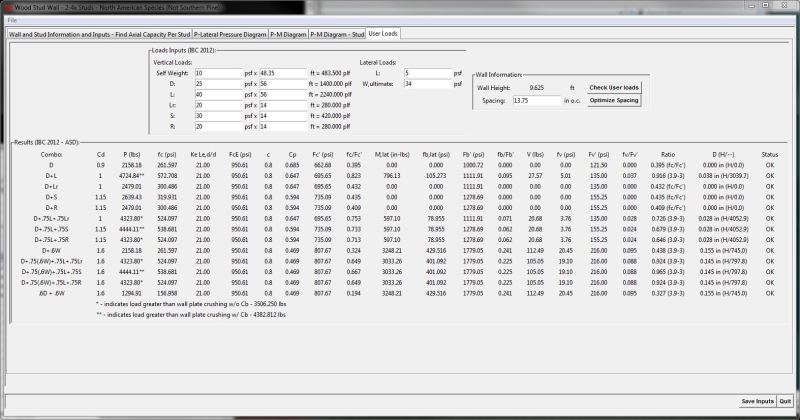
Task: Open the P-M Diagram - Stud tab
Action: click(x=337, y=34)
